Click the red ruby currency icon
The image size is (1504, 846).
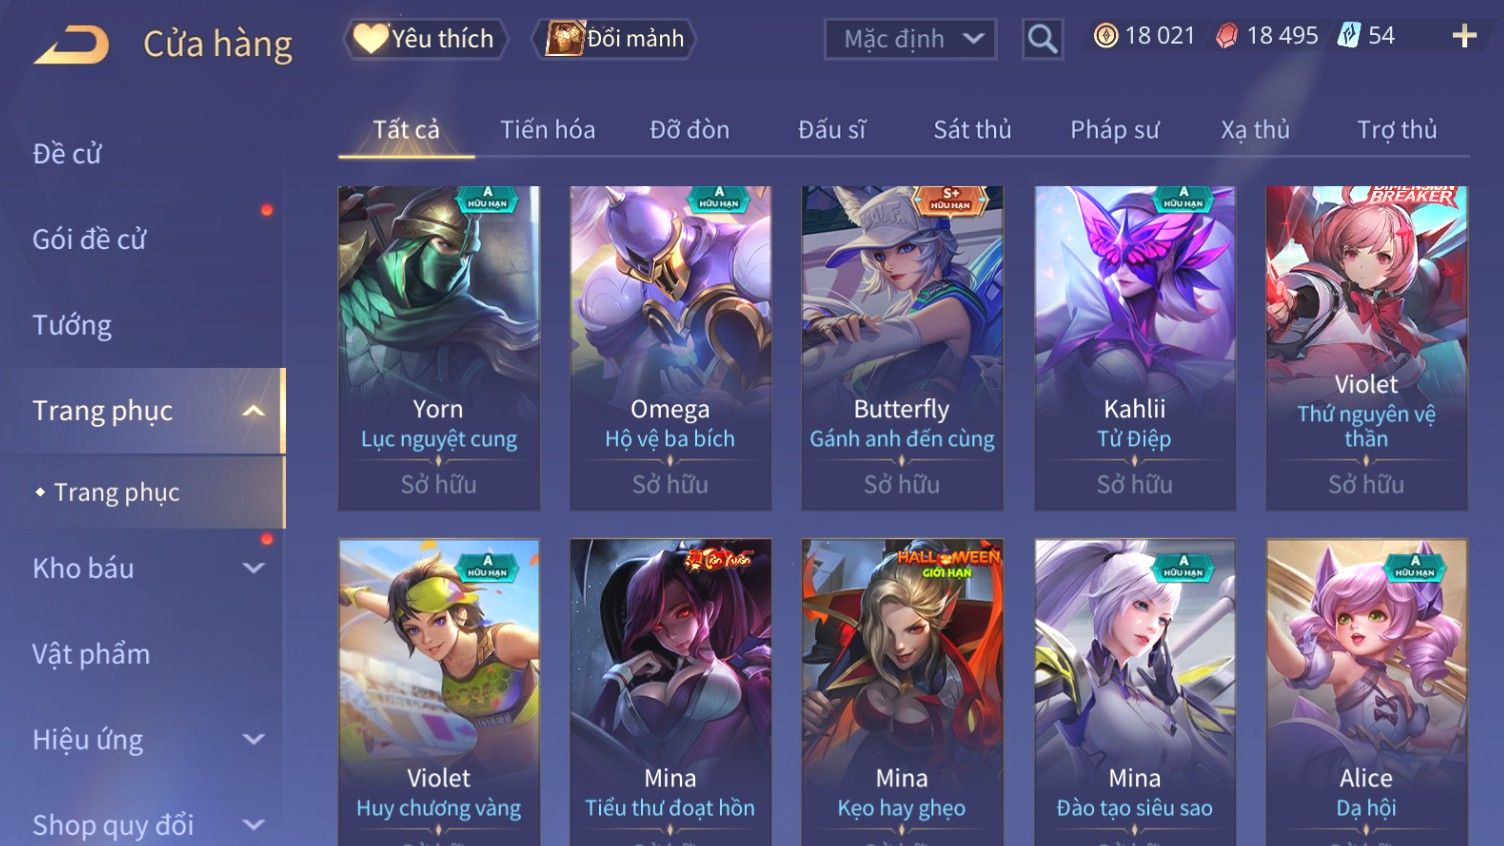coord(1226,36)
